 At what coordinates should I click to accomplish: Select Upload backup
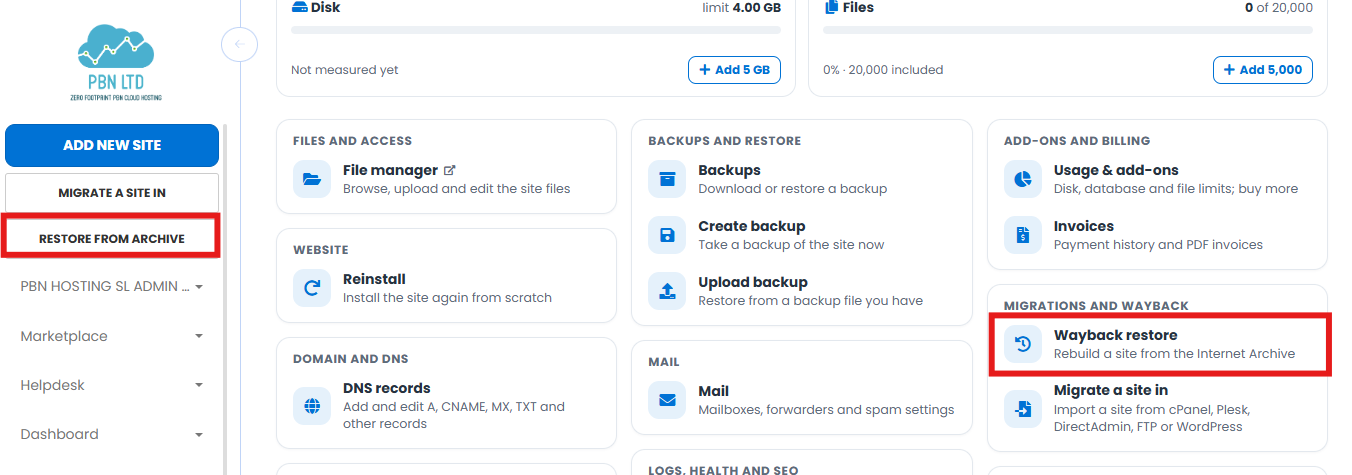tap(752, 282)
